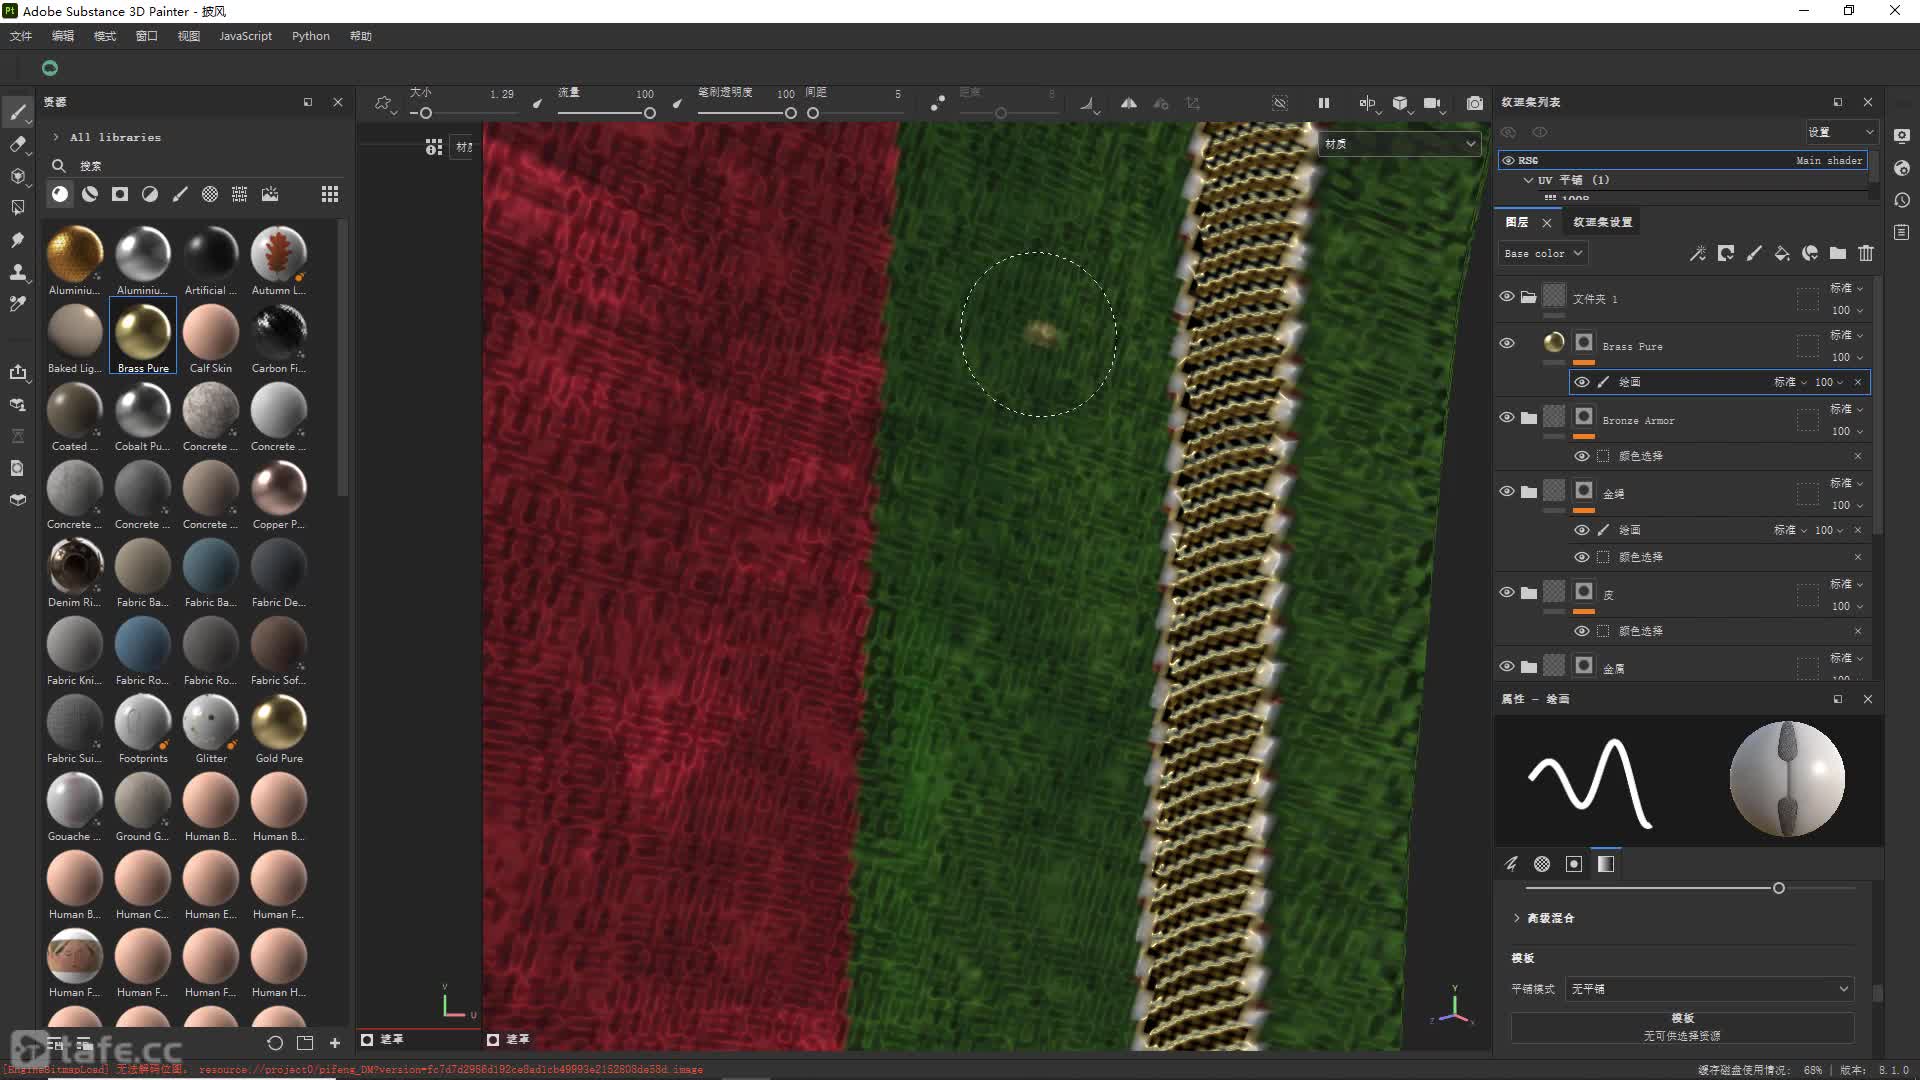Image resolution: width=1920 pixels, height=1080 pixels.
Task: Hide the 文件夹 1 layer
Action: [x=1507, y=296]
